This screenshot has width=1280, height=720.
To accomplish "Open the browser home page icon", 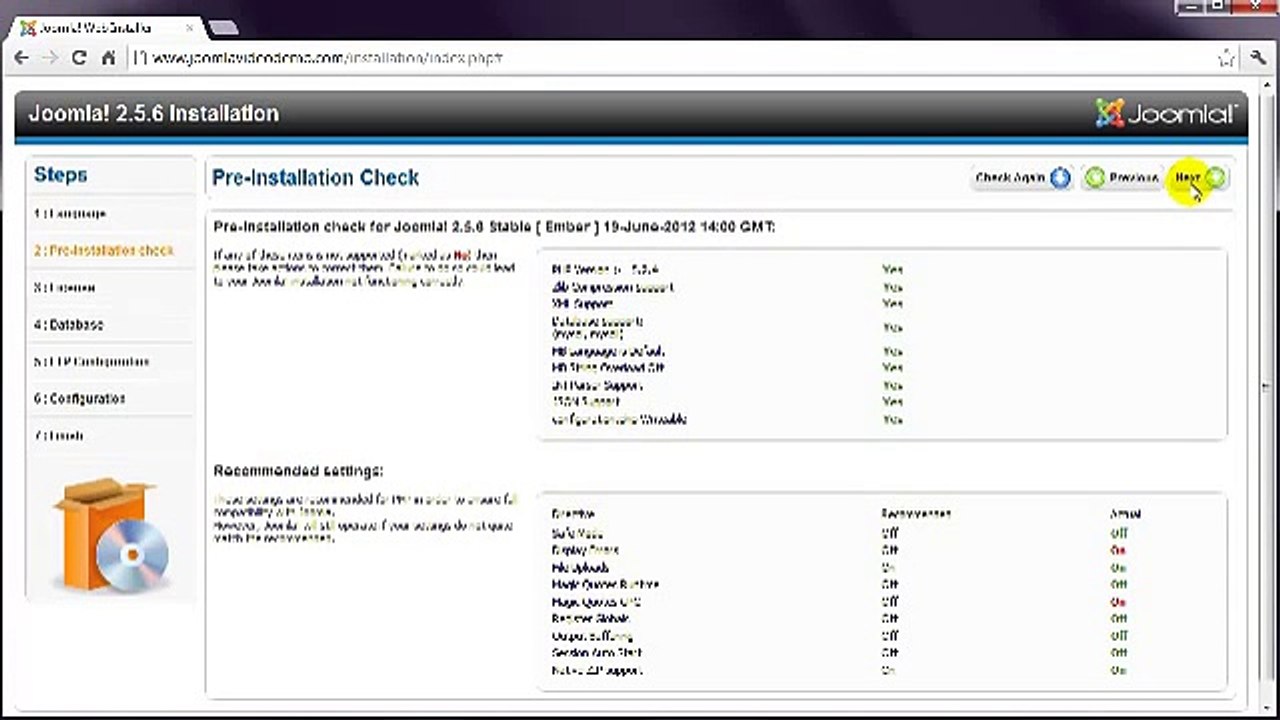I will (108, 58).
